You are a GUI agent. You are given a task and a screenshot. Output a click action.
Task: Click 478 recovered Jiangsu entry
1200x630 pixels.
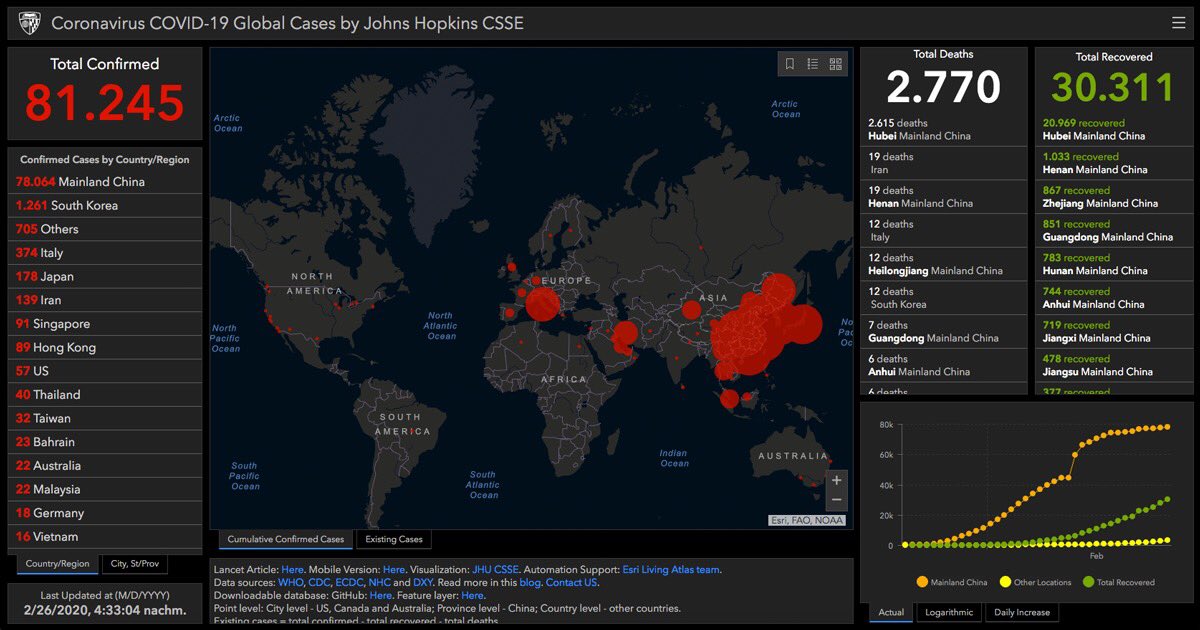[x=1113, y=365]
